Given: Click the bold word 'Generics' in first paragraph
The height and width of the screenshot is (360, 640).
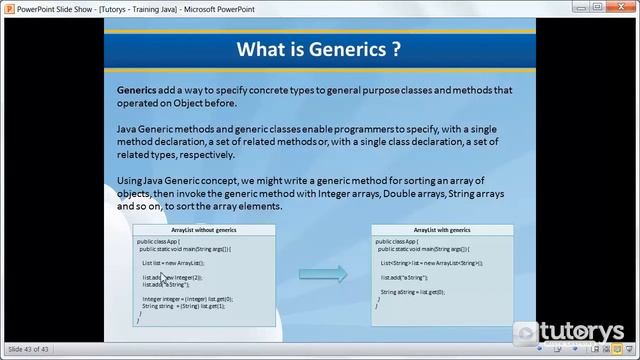Looking at the screenshot, I should (136, 90).
